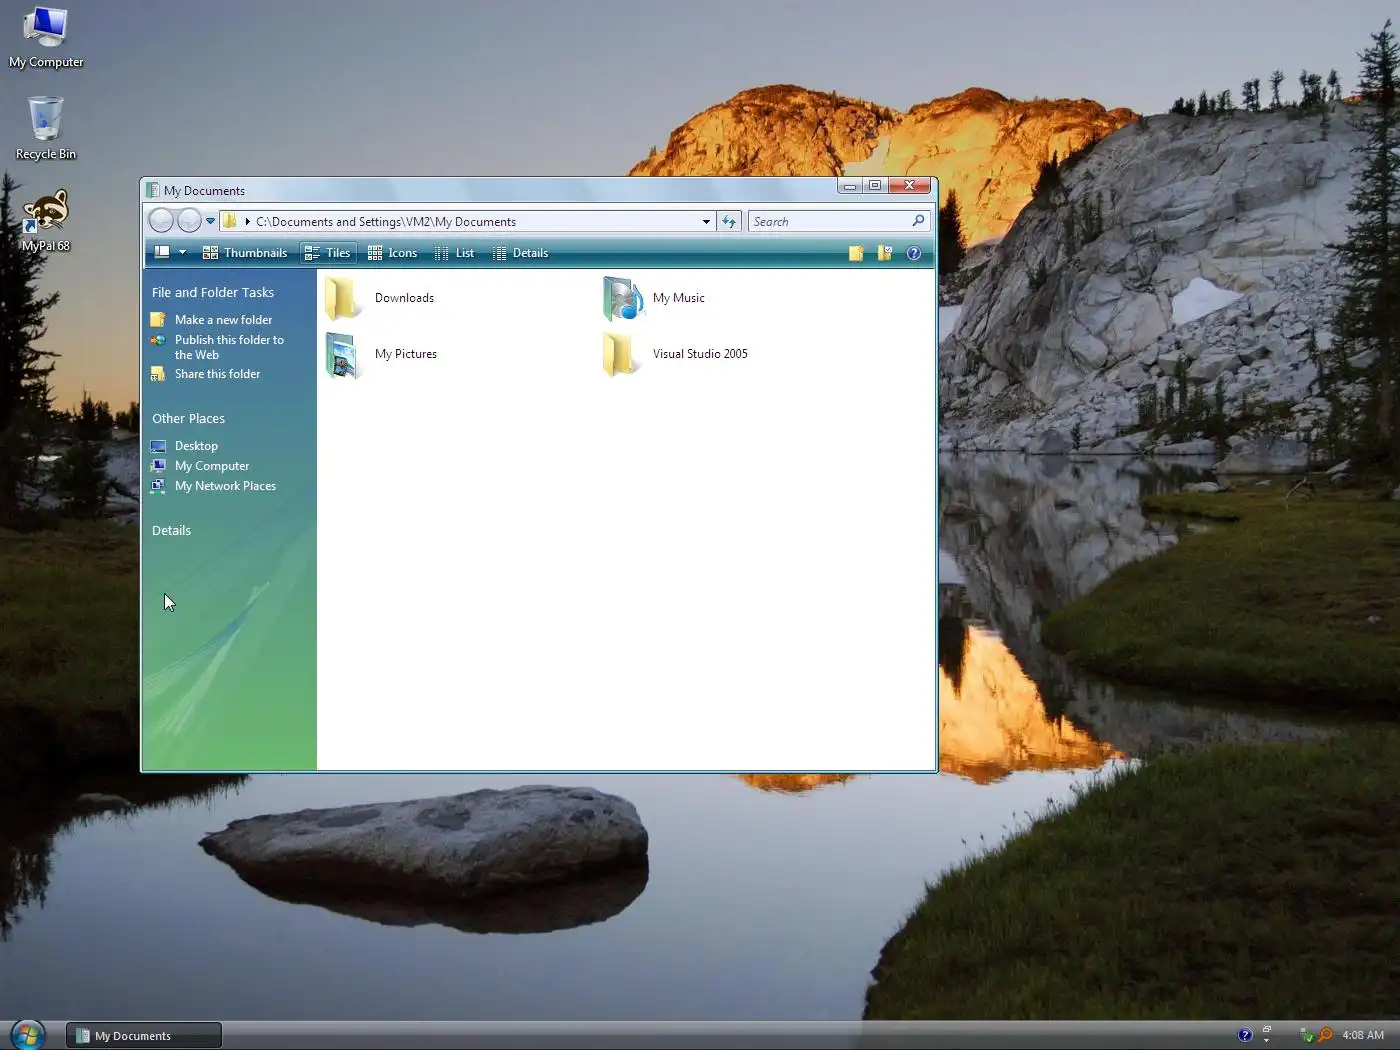Image resolution: width=1400 pixels, height=1050 pixels.
Task: Click the folder options icon with checkmark
Action: click(884, 253)
